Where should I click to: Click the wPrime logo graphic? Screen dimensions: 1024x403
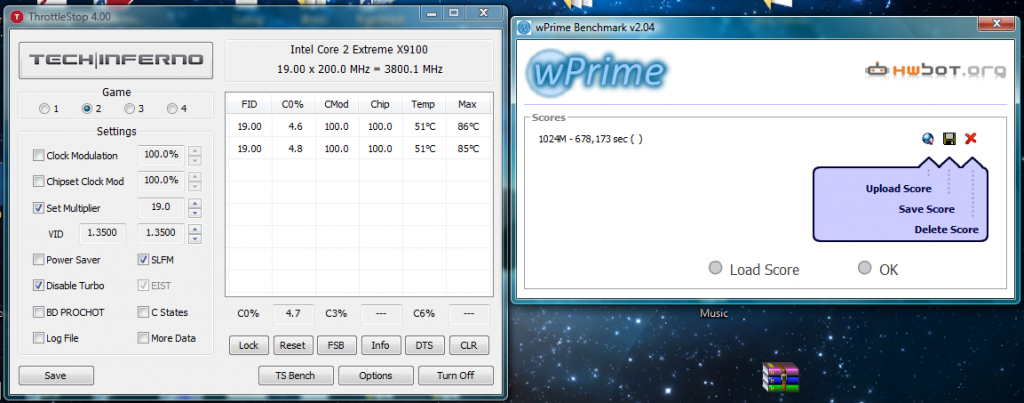tap(595, 72)
